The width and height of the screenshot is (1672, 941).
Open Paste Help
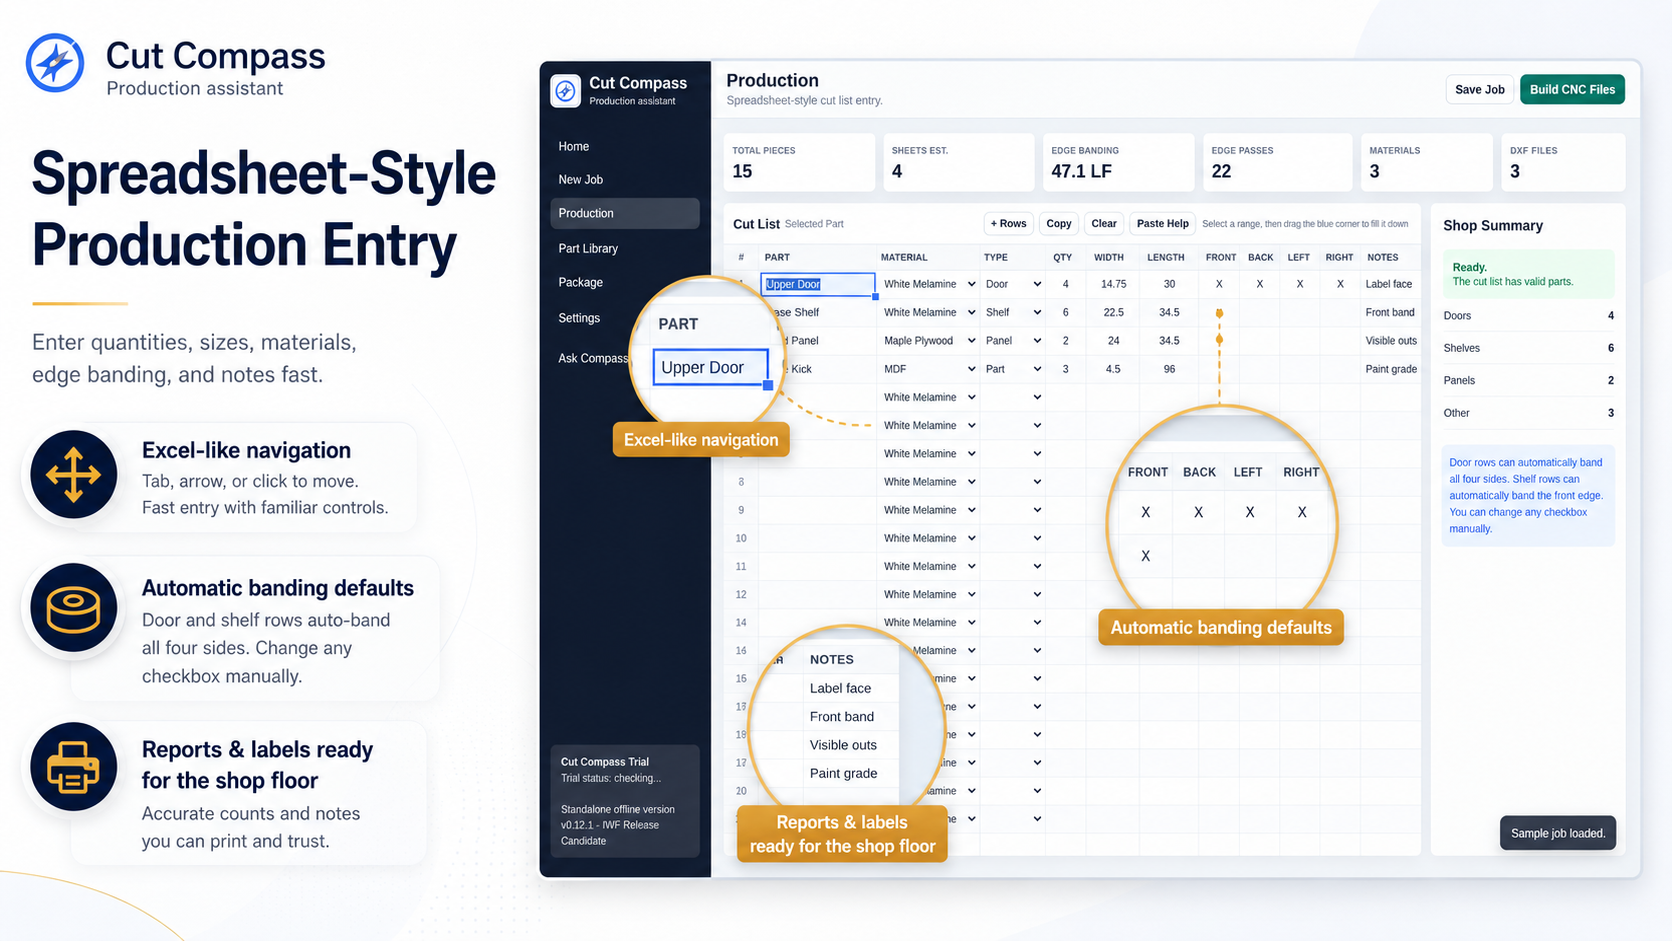1162,224
